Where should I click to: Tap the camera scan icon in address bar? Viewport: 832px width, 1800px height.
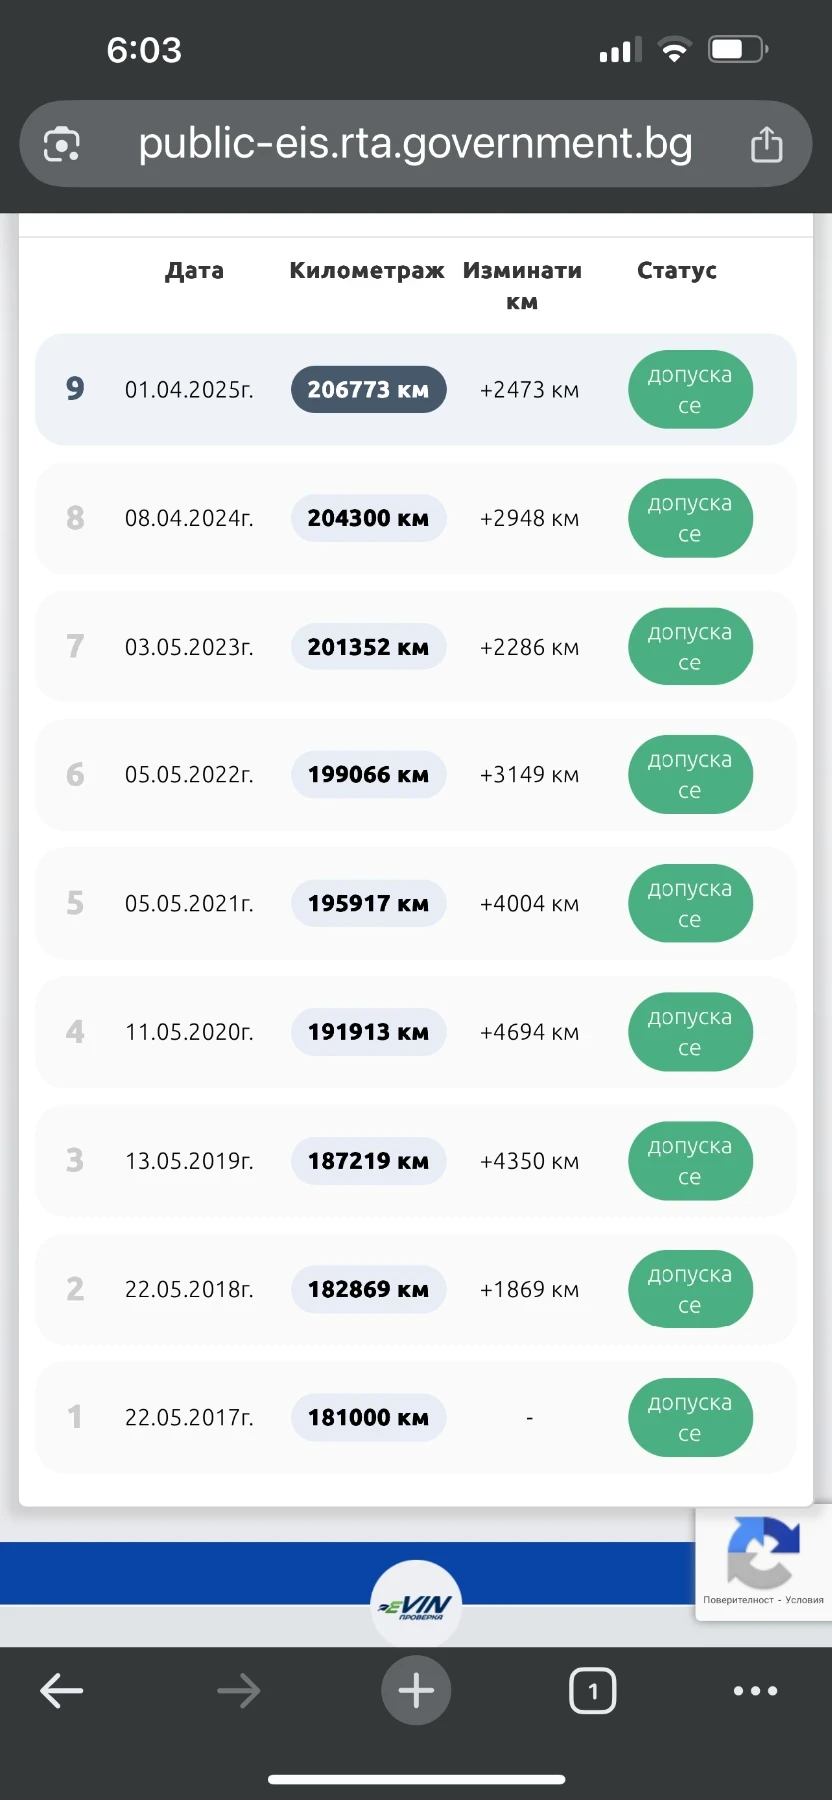click(62, 144)
